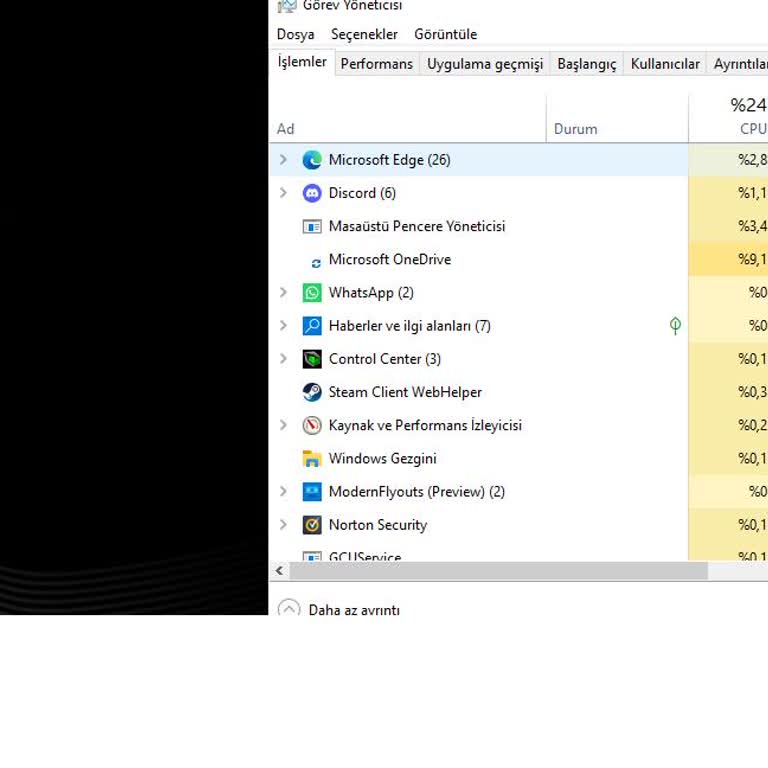Click the Microsoft Edge process icon
The height and width of the screenshot is (768, 768).
point(312,160)
